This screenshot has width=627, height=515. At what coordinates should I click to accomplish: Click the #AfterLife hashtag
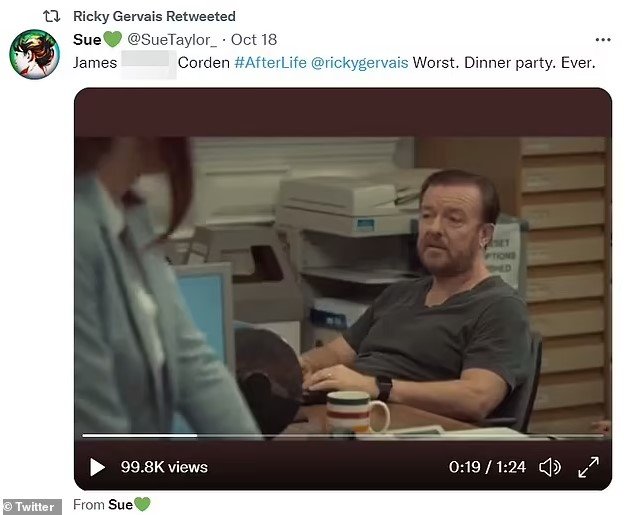click(x=270, y=63)
